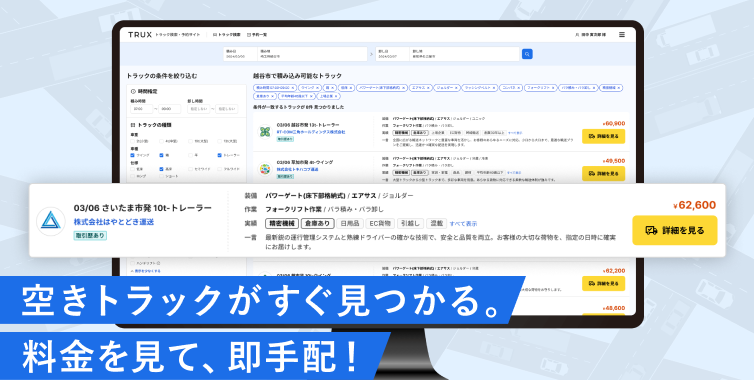This screenshot has width=754, height=380.
Task: Click the loading place input field
Action: coord(313,54)
